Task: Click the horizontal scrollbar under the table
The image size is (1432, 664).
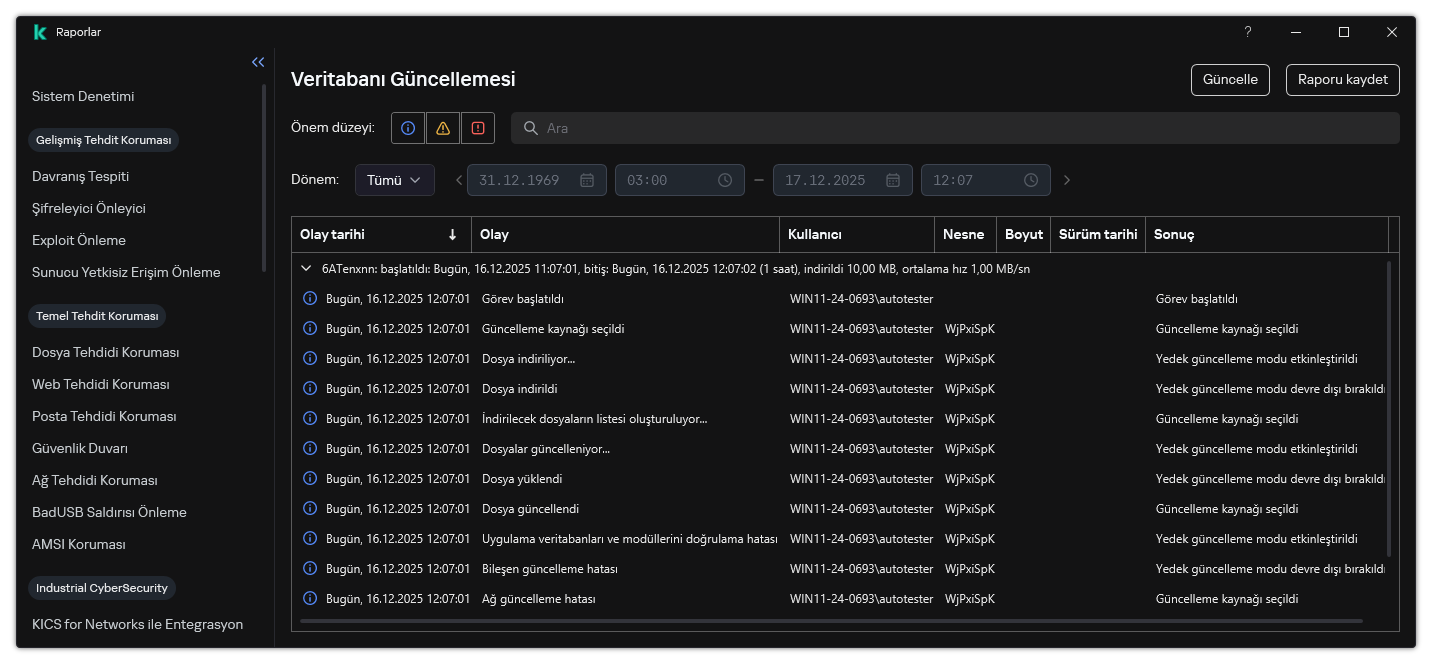Action: point(840,621)
